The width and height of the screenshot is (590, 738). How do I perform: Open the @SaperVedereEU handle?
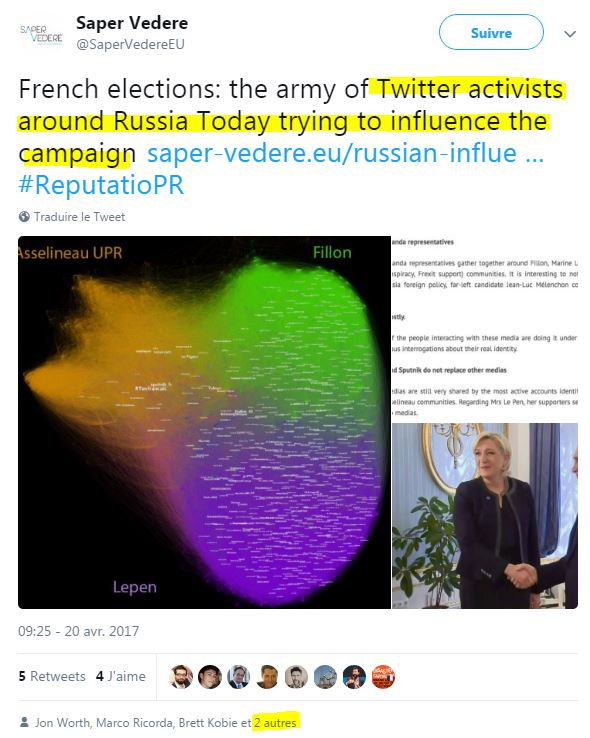click(130, 44)
